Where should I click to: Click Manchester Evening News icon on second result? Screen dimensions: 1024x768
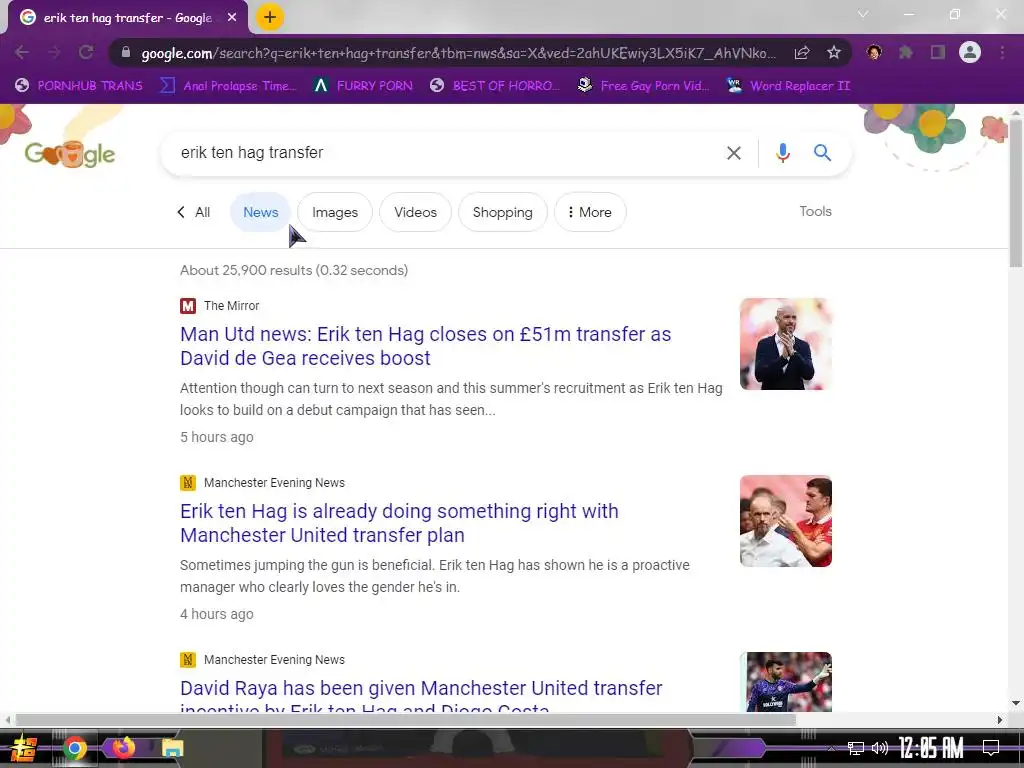coord(188,483)
